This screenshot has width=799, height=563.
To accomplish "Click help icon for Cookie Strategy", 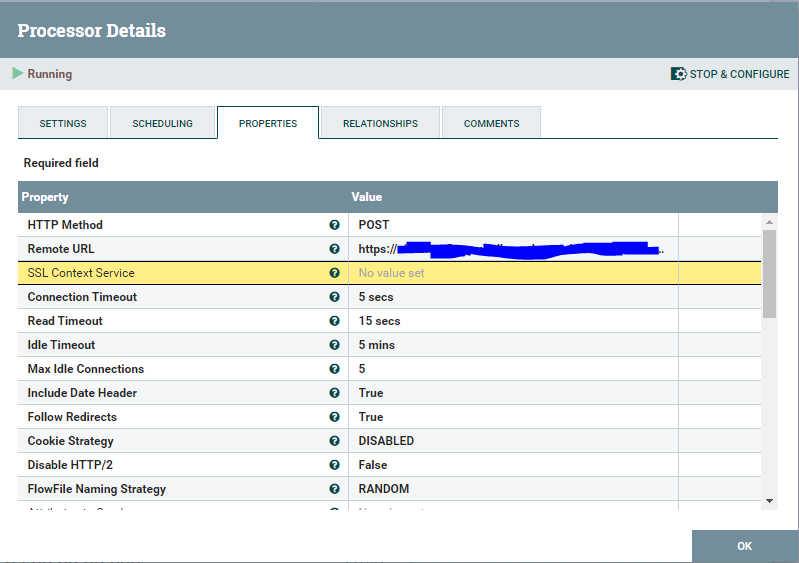I will click(334, 441).
